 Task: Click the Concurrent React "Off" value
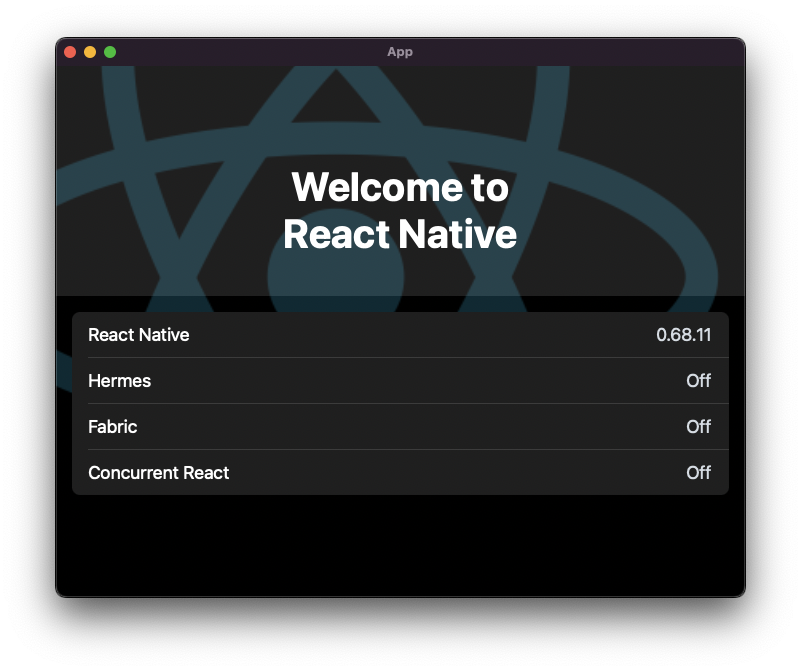698,473
